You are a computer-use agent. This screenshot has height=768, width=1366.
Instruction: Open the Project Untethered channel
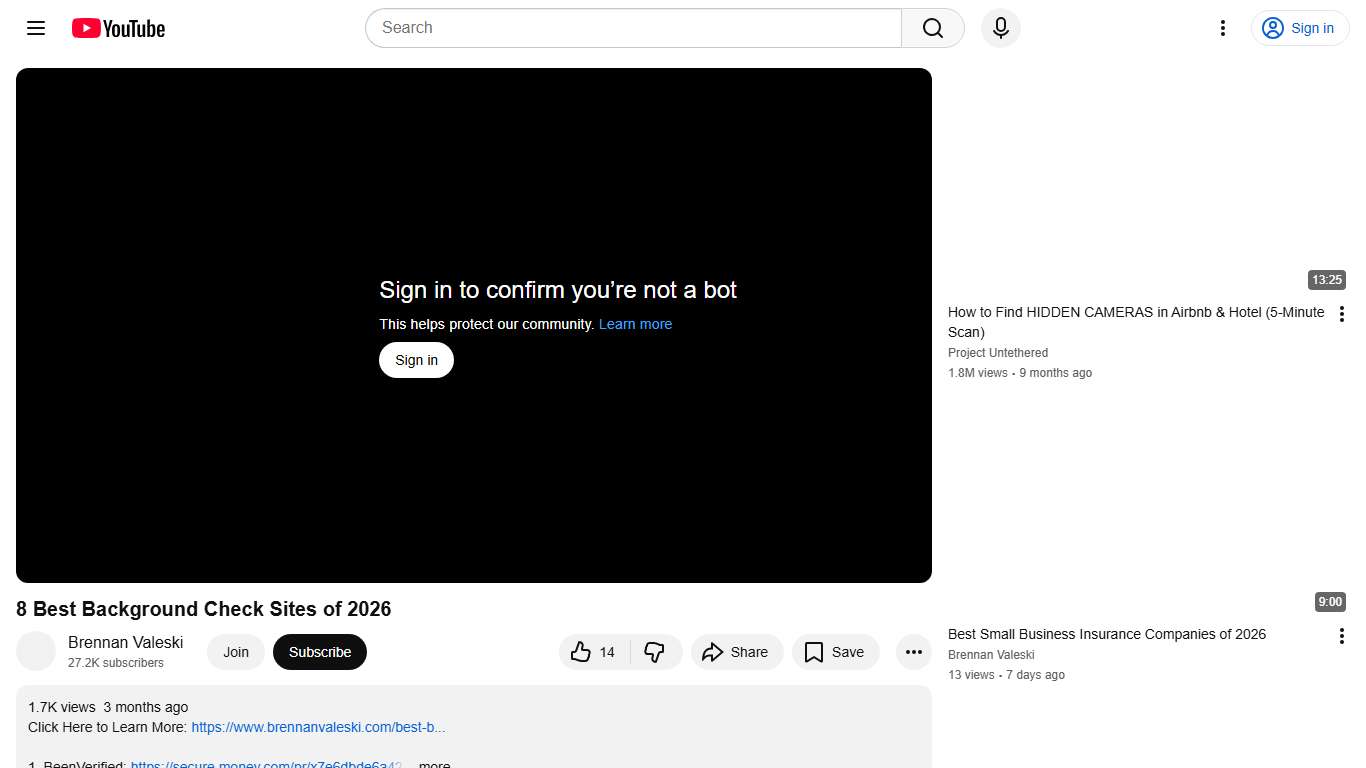[x=997, y=352]
